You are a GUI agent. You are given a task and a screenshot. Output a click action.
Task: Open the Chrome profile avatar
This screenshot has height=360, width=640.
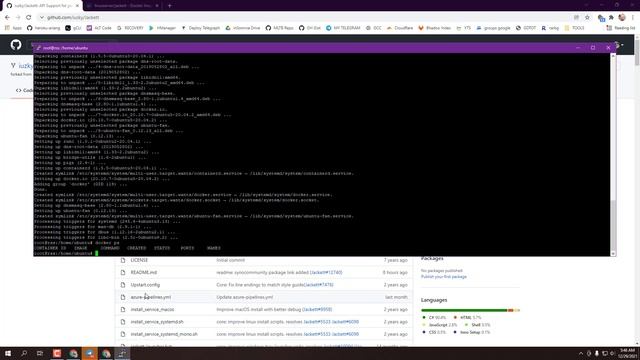622,18
